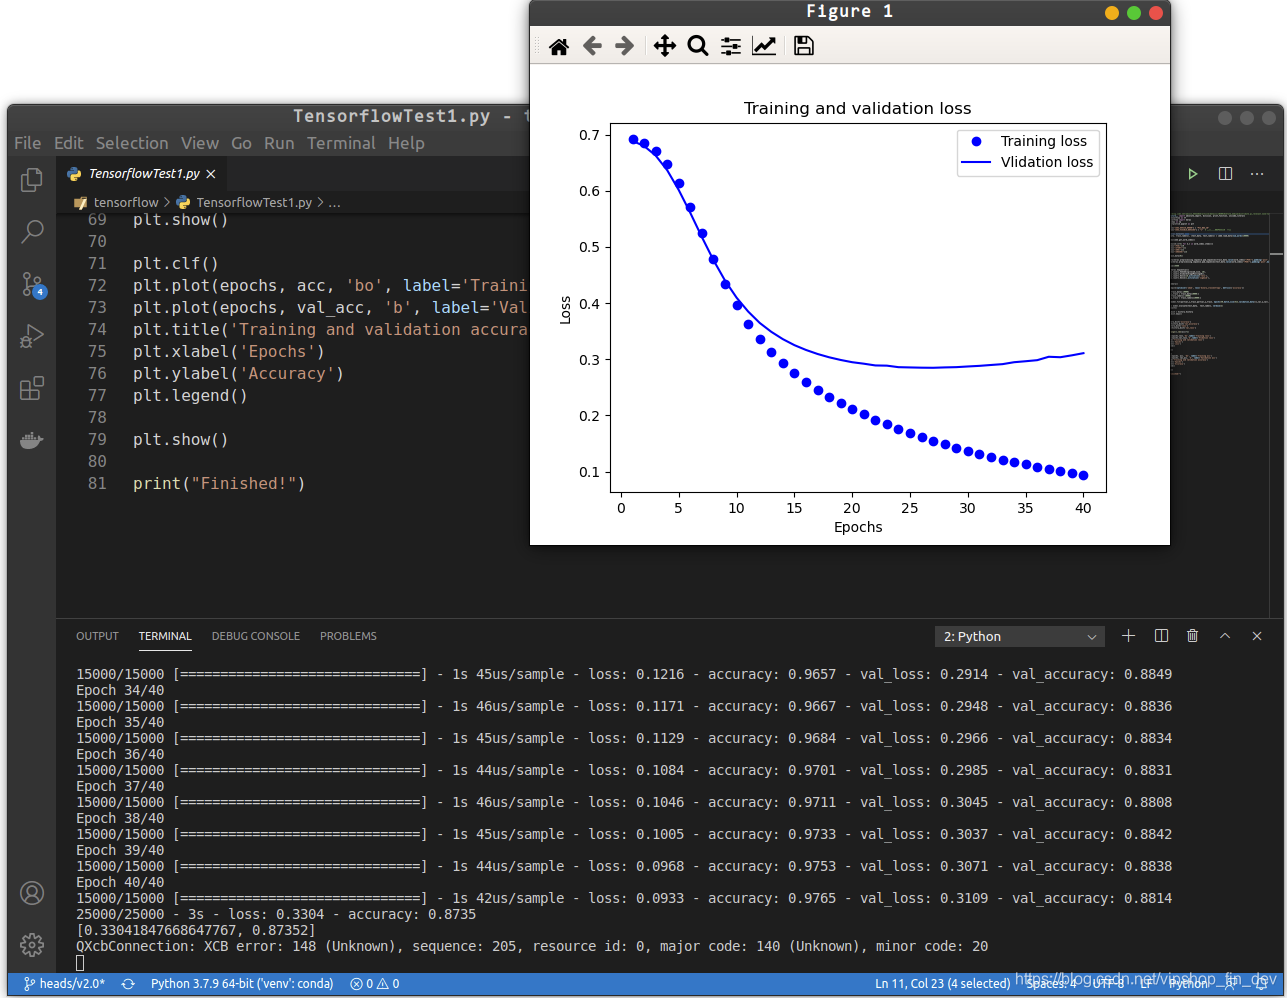Reset the plot with the Home icon
This screenshot has width=1287, height=998.
point(559,46)
